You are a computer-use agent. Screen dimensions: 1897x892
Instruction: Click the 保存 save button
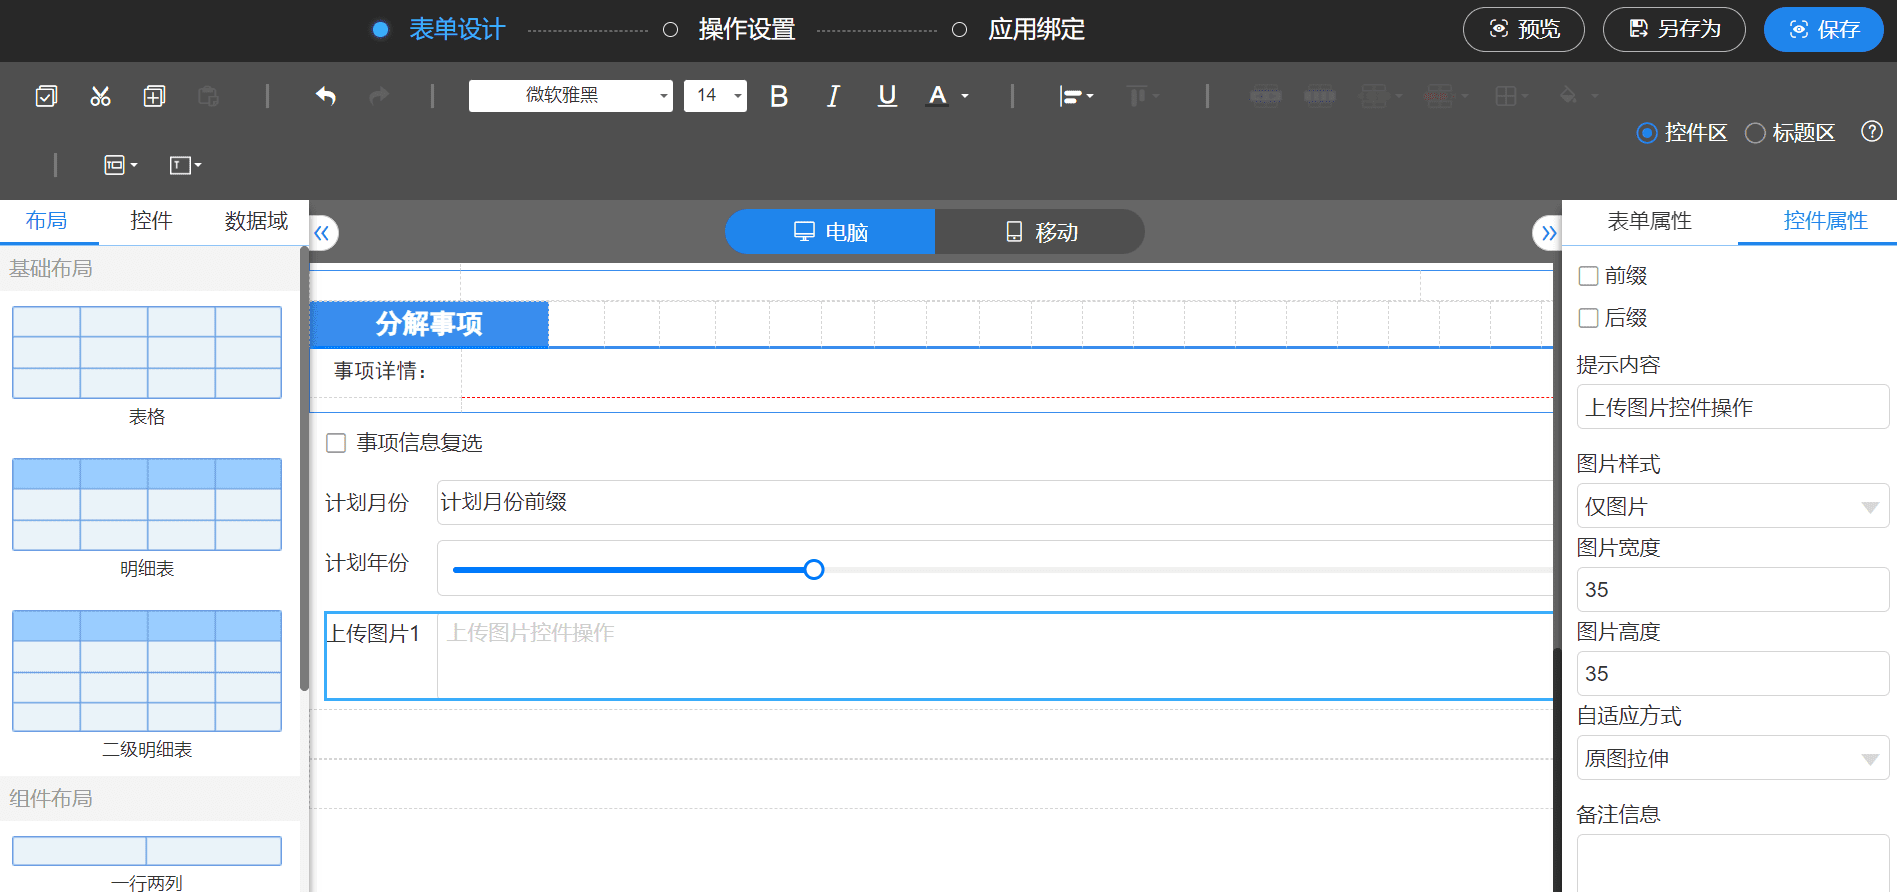pyautogui.click(x=1824, y=29)
